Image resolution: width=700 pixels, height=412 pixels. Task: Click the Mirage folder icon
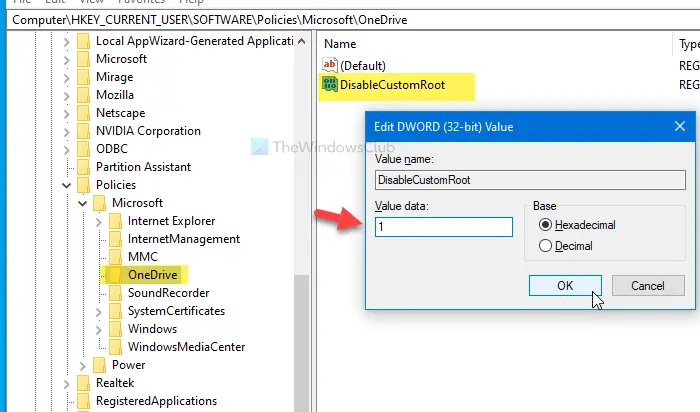(x=83, y=77)
